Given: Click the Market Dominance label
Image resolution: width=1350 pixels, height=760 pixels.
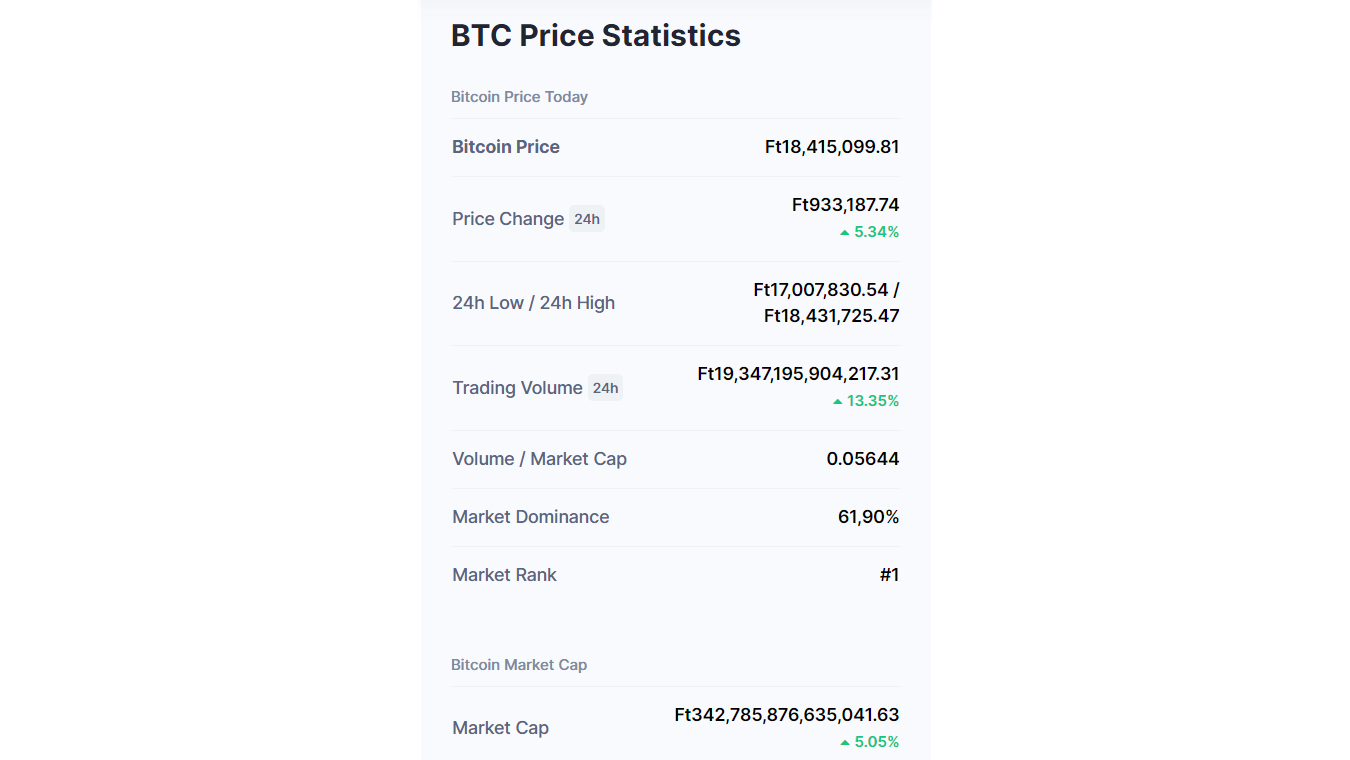Looking at the screenshot, I should click(x=531, y=517).
